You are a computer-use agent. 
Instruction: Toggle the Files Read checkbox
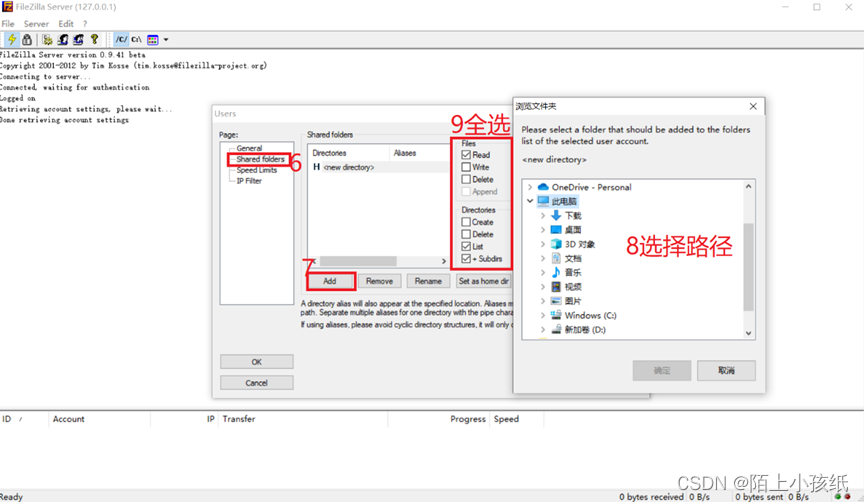click(x=466, y=155)
